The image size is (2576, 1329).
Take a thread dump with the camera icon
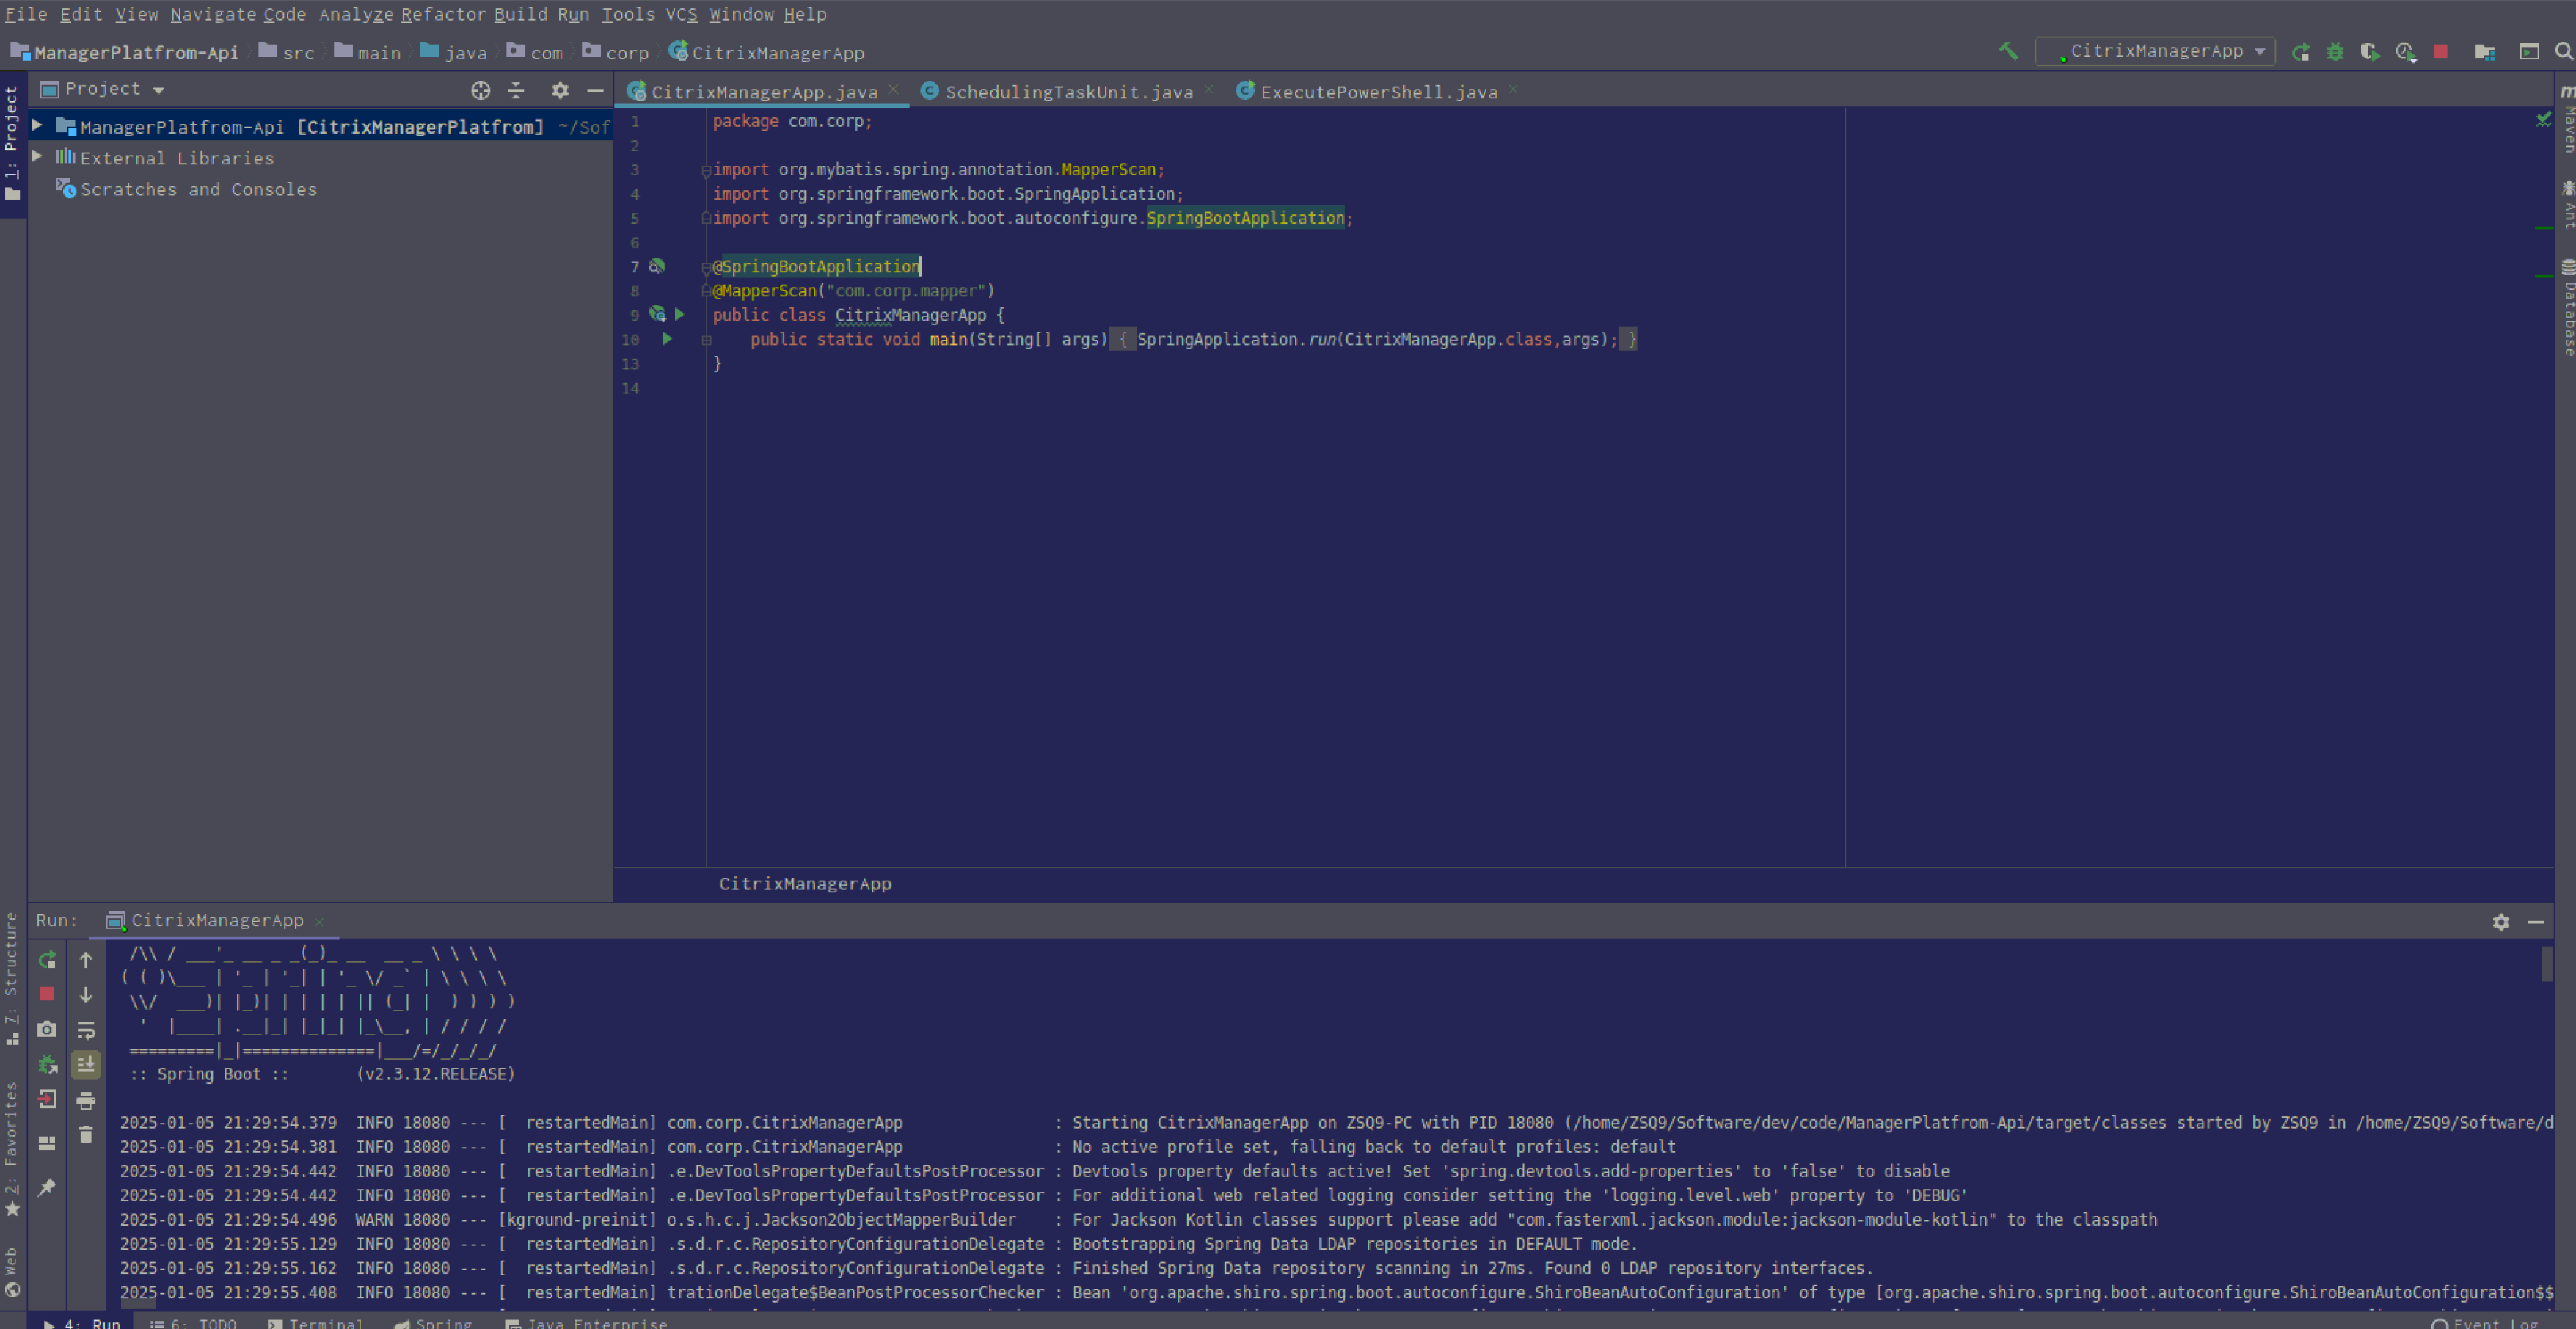pos(47,1030)
